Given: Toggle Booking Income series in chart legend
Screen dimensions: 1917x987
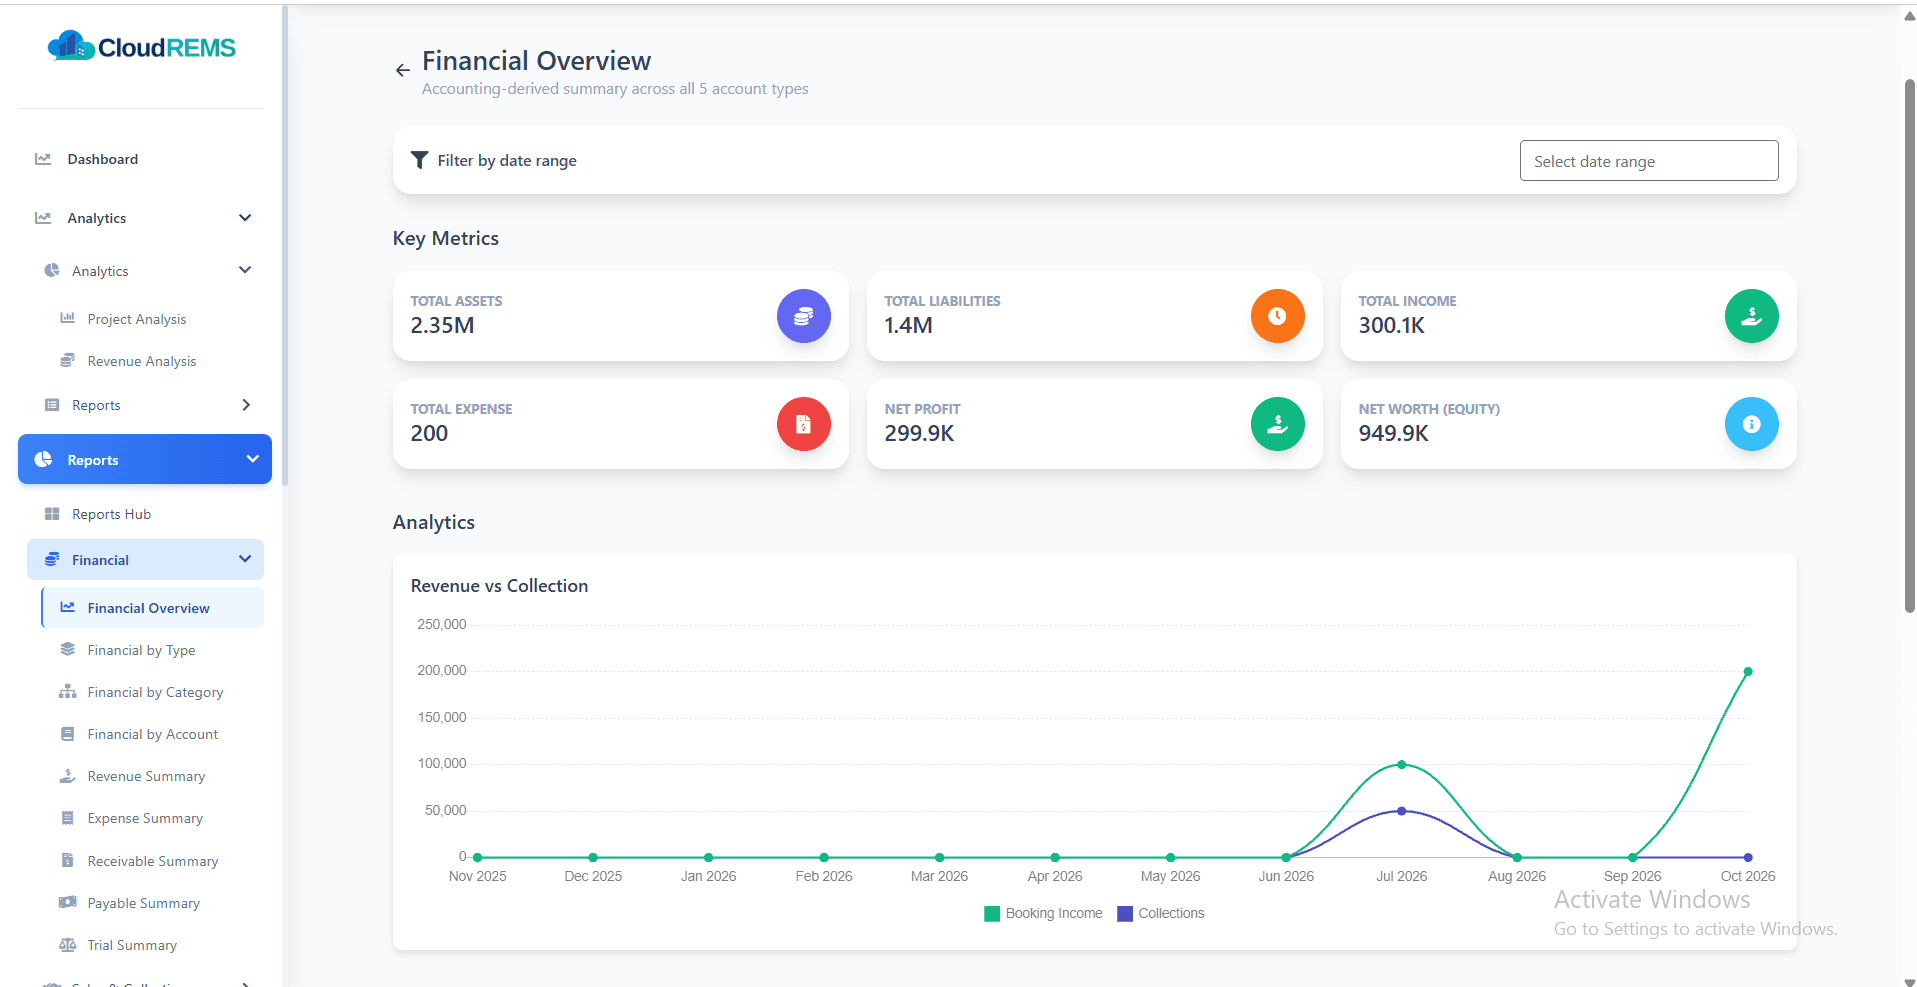Looking at the screenshot, I should (1043, 913).
